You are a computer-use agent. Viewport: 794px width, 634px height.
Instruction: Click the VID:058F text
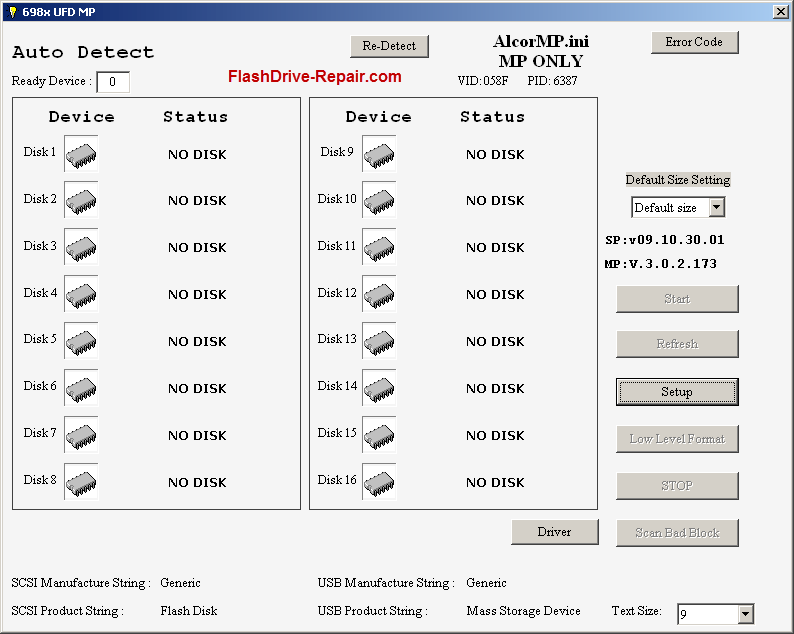(483, 81)
